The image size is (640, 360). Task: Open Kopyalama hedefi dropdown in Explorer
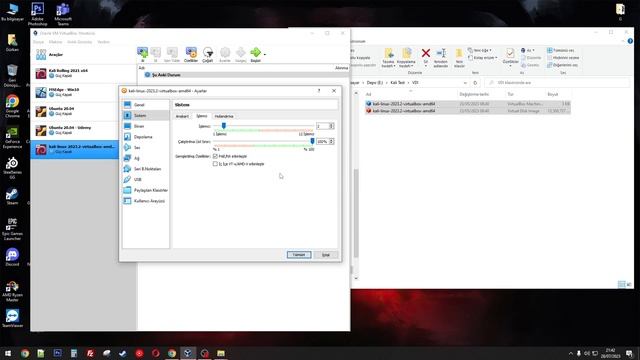pyautogui.click(x=406, y=58)
